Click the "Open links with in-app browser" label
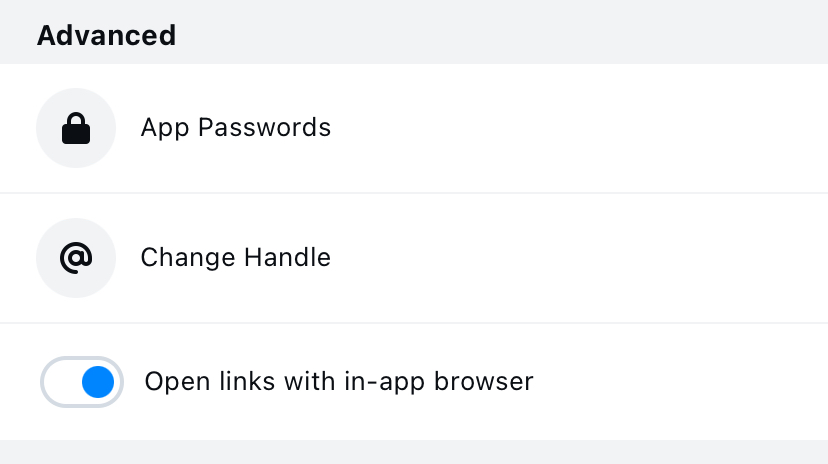828x464 pixels. pos(339,382)
